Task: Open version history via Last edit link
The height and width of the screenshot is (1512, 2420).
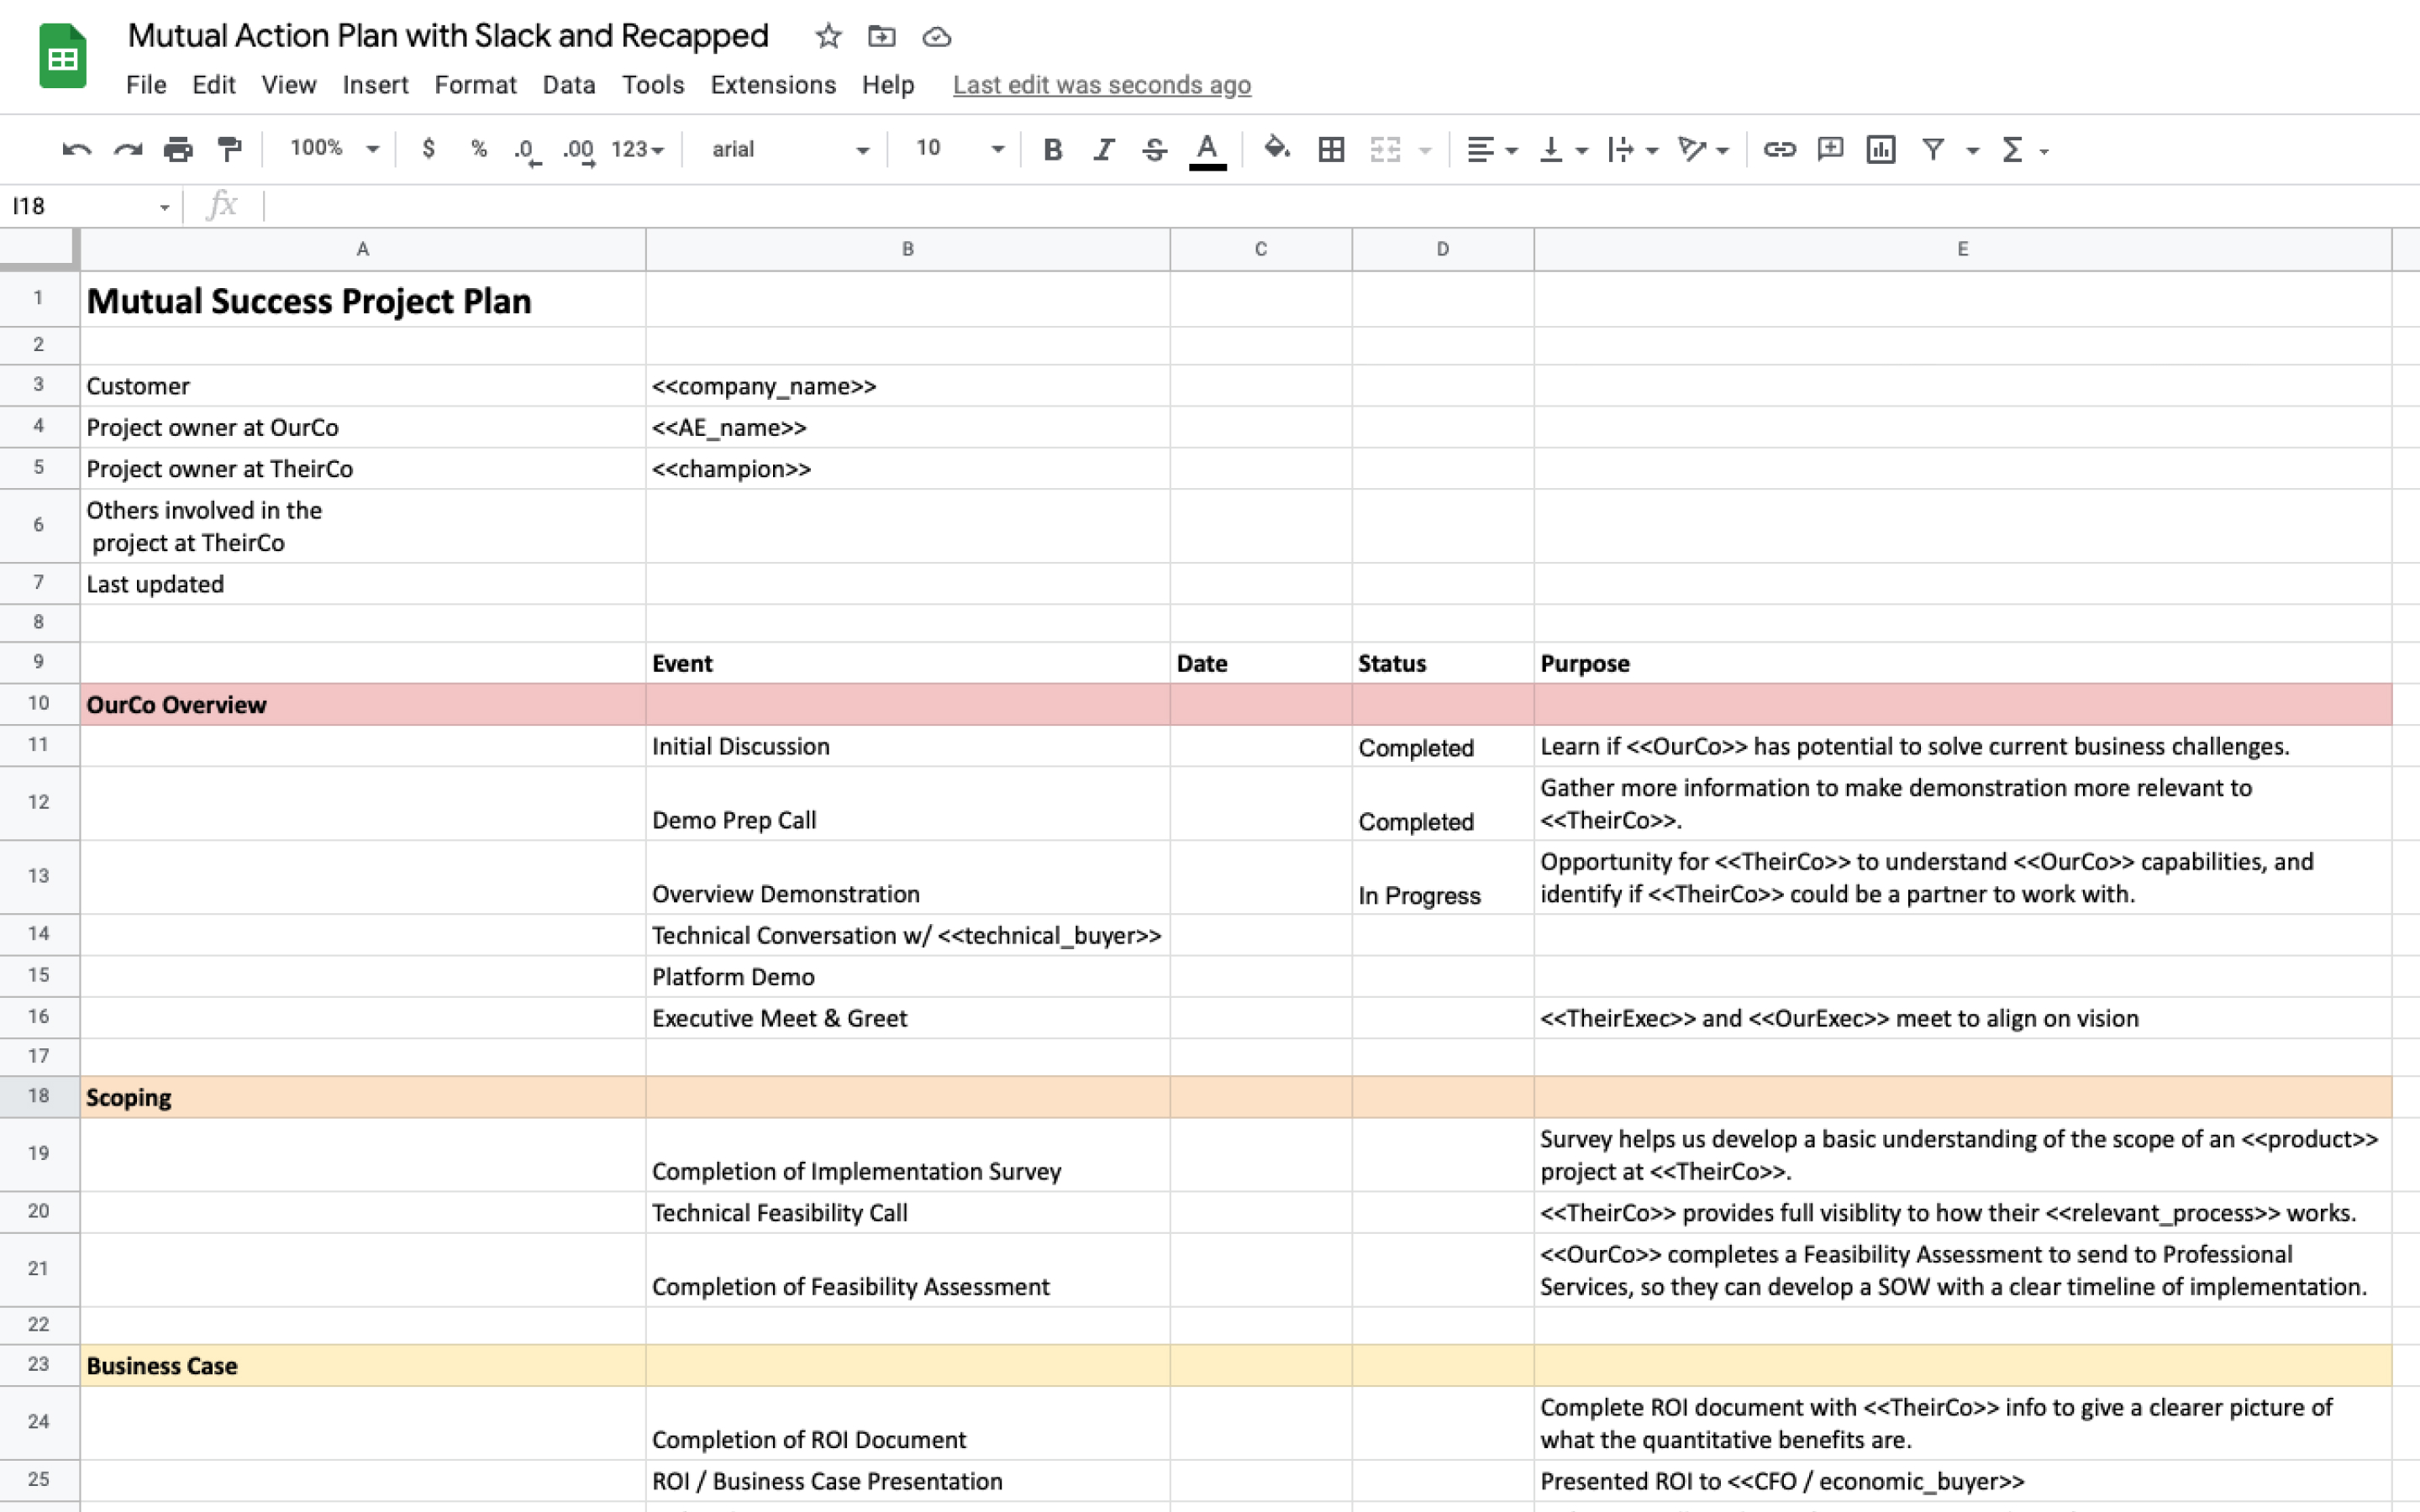Action: (1101, 85)
